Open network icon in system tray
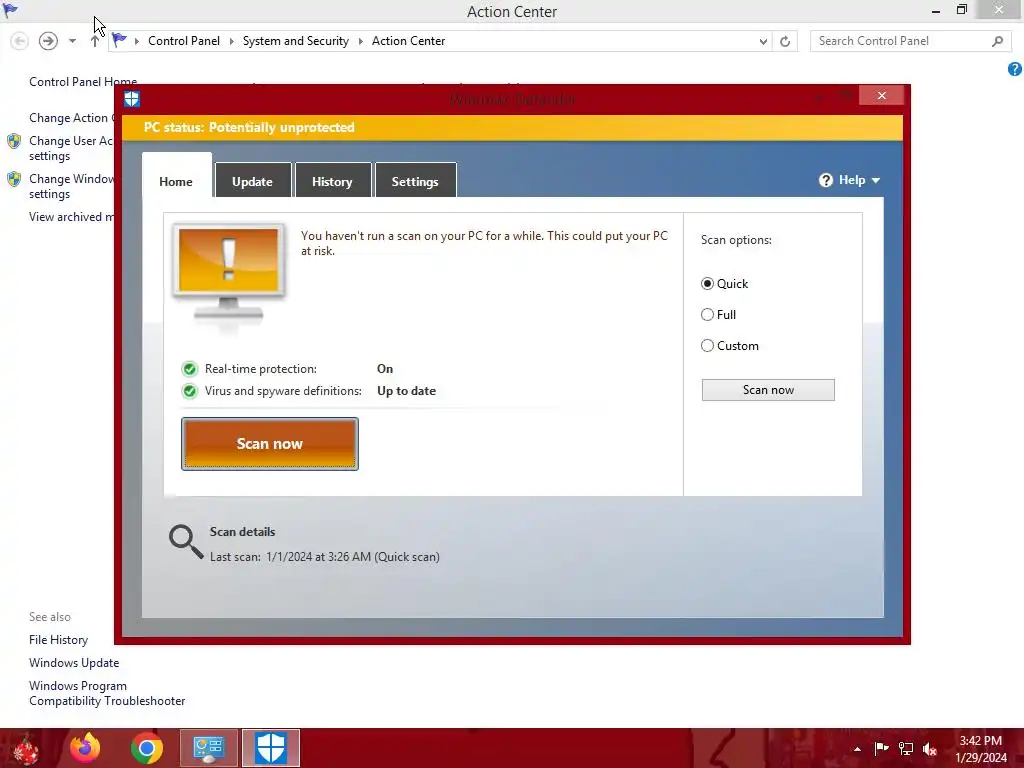 [906, 749]
